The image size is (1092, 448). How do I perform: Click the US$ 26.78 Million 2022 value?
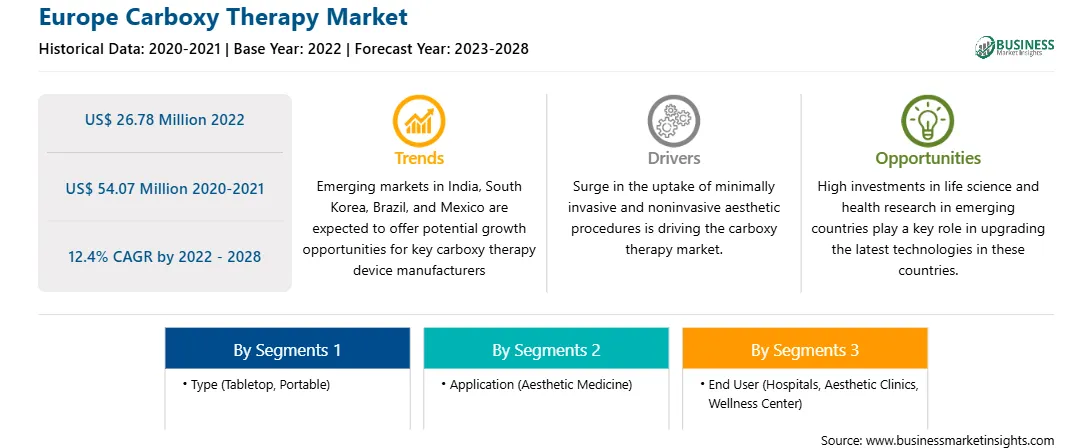[165, 120]
